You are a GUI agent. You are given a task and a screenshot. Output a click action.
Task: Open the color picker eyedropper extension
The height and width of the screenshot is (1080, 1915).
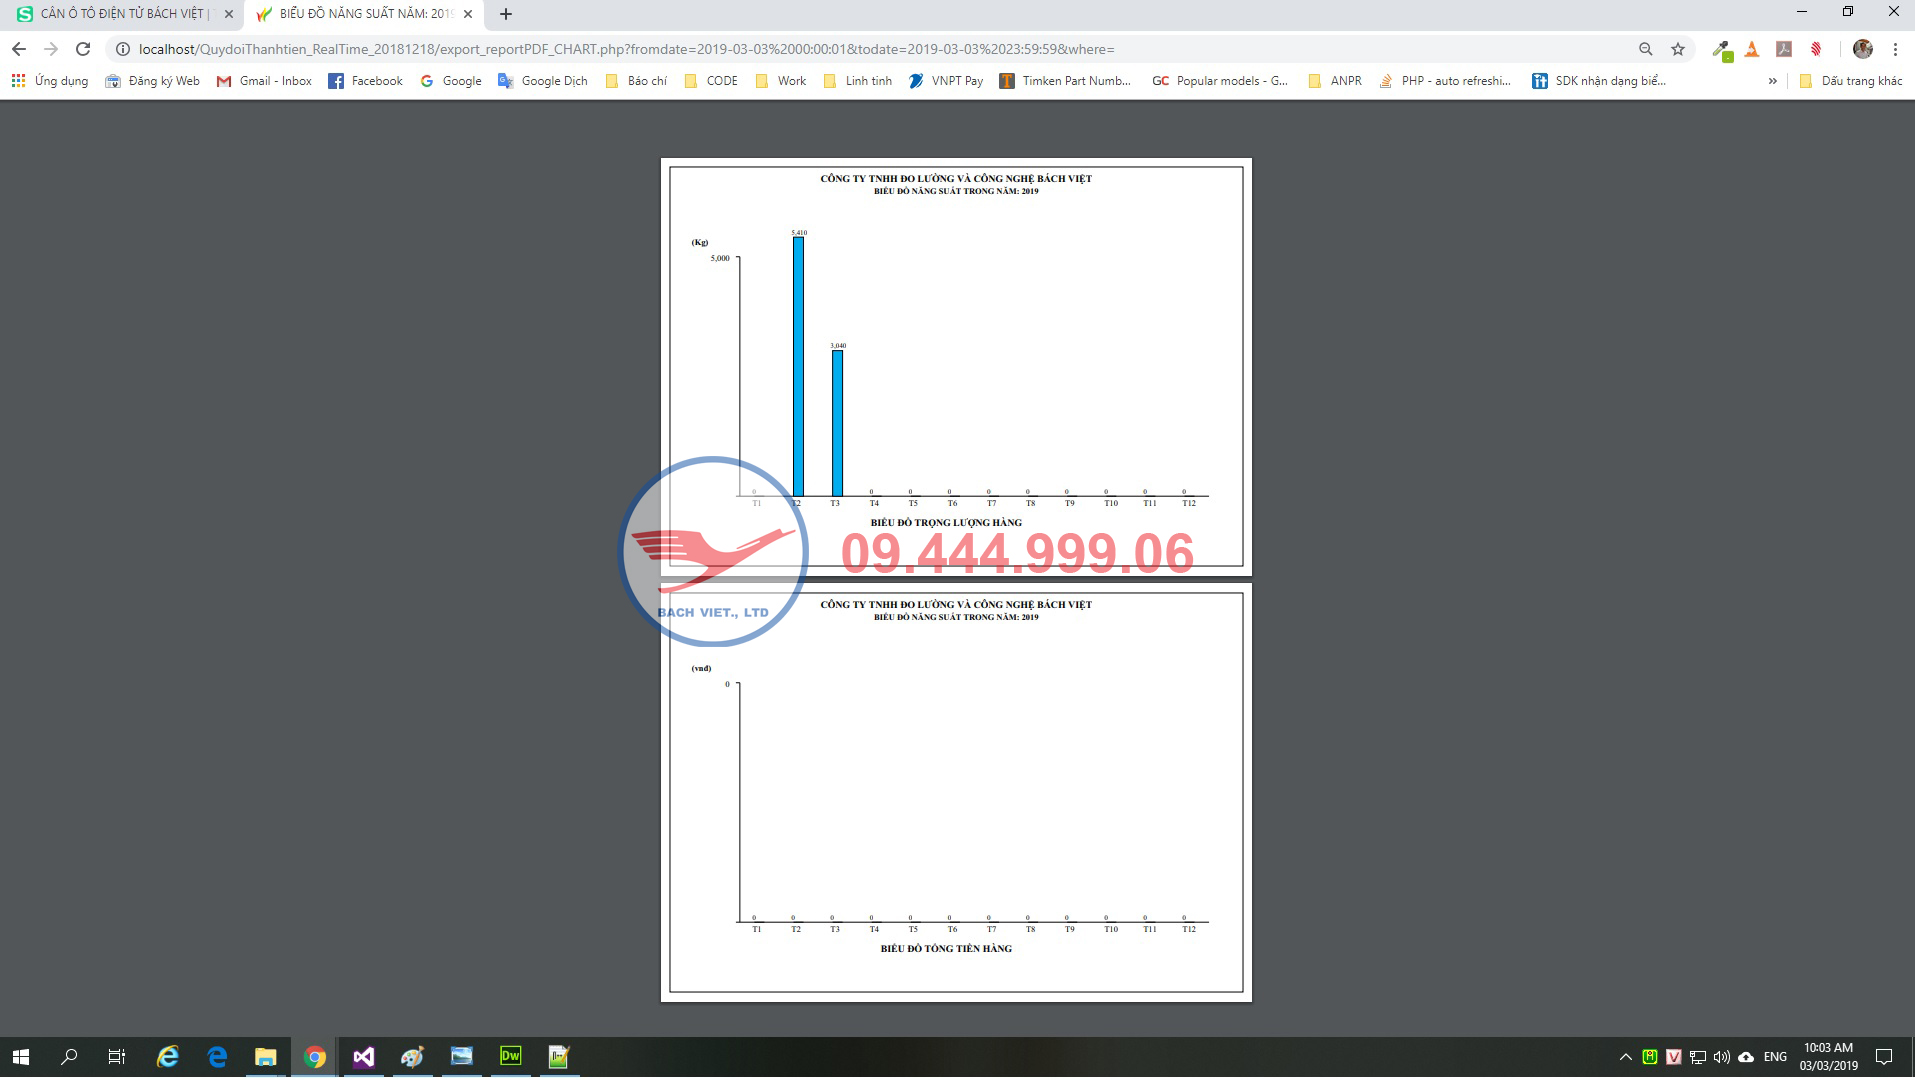coord(1722,49)
